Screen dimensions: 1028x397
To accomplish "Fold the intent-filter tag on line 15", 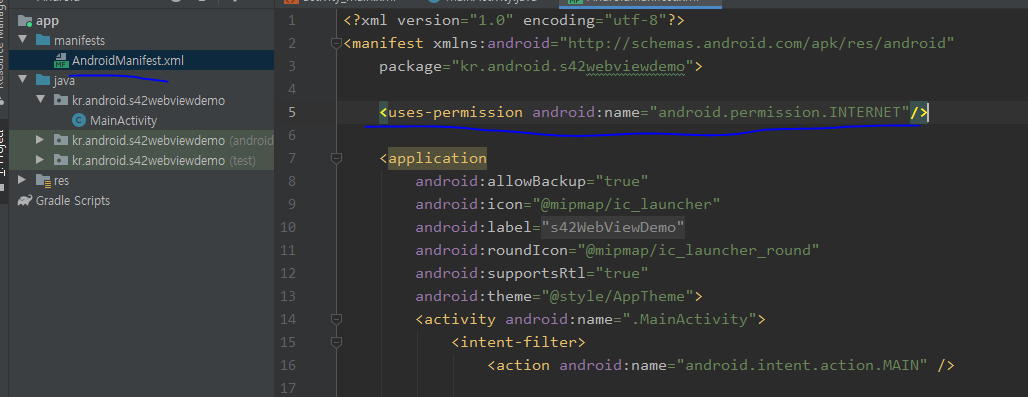I will pos(337,342).
